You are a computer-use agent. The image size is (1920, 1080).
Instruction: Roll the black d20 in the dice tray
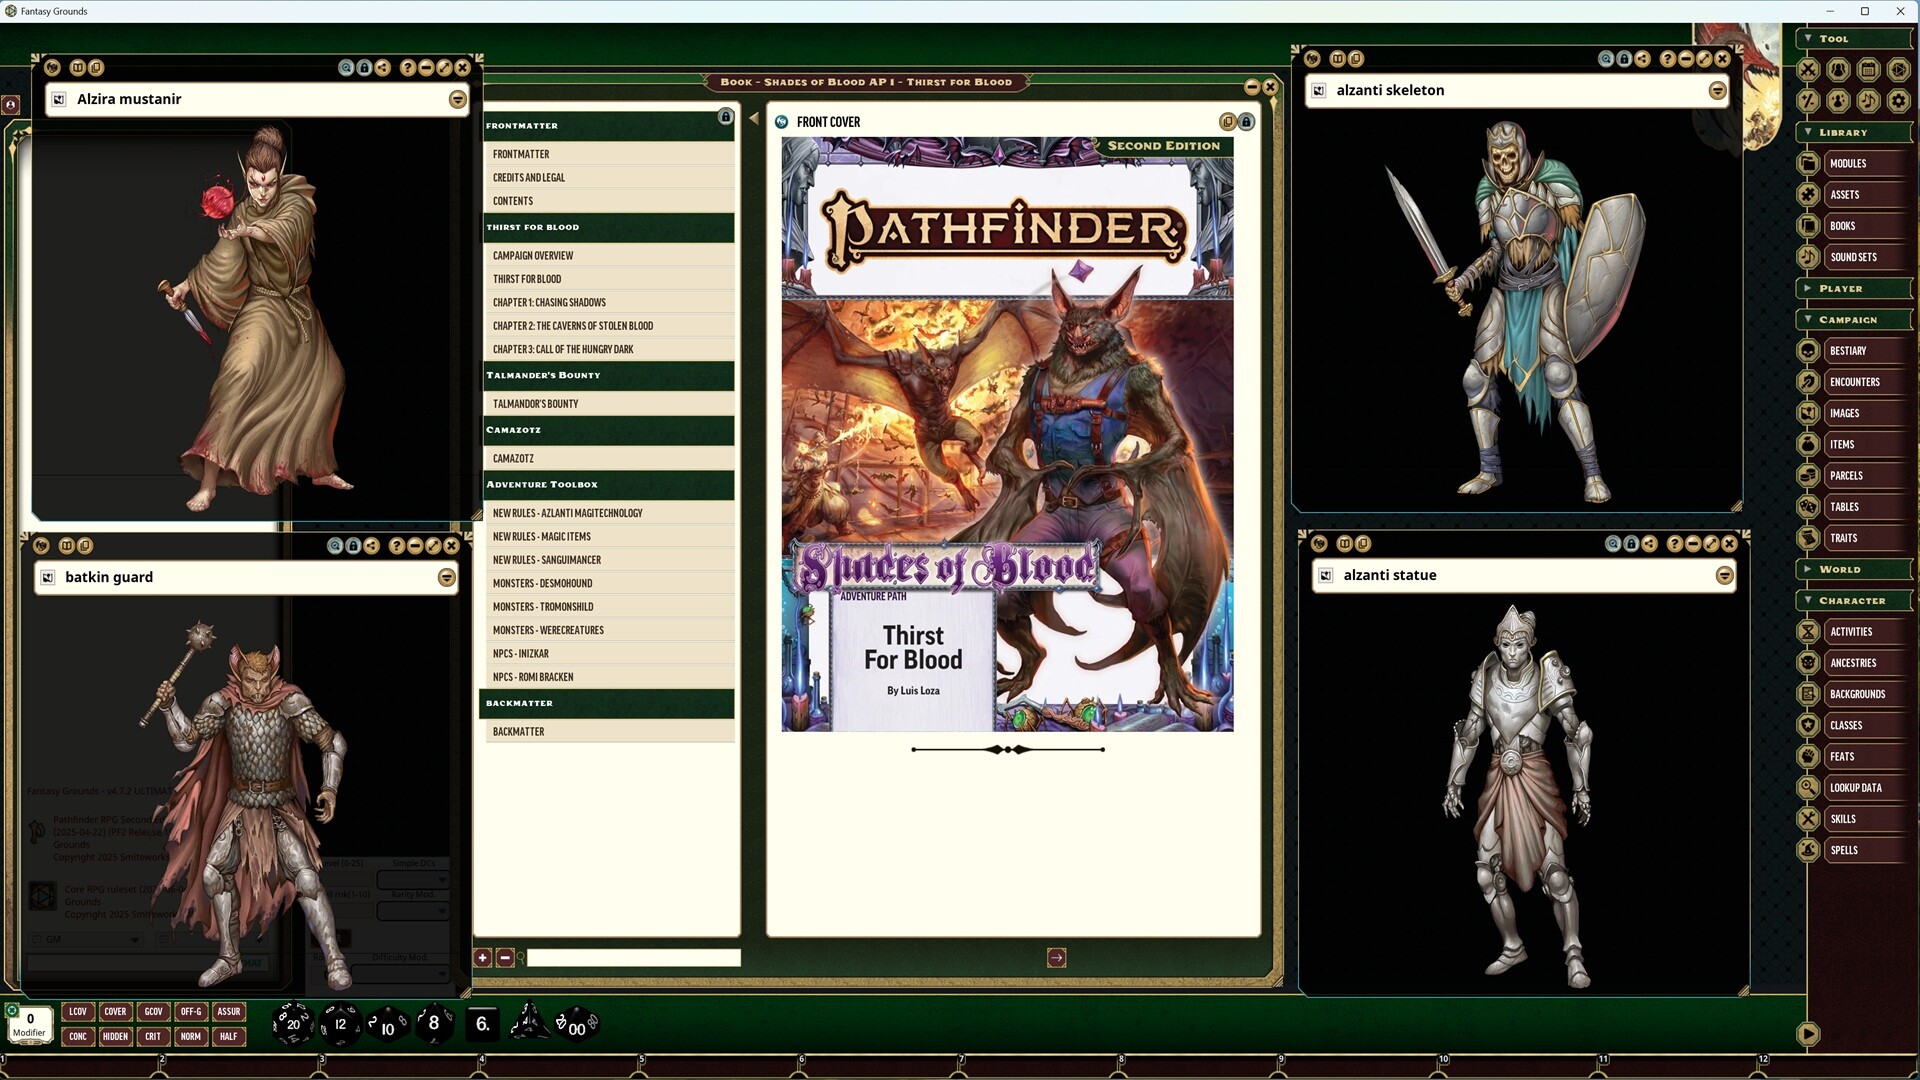coord(293,1024)
